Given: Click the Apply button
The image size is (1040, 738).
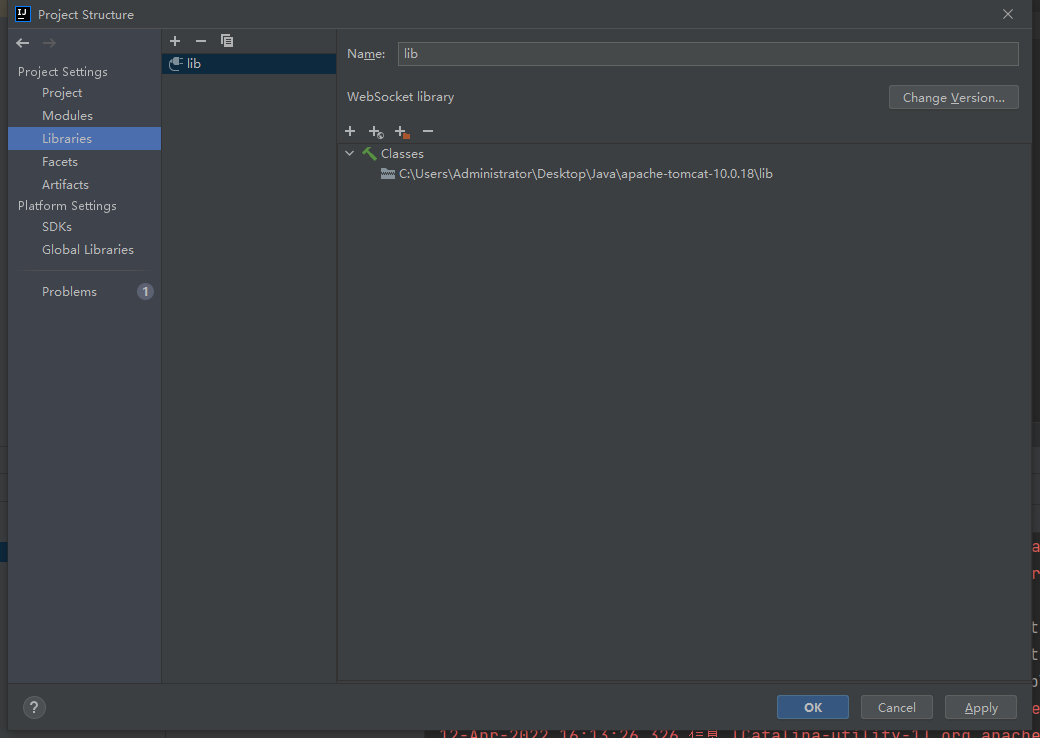Looking at the screenshot, I should (x=981, y=707).
